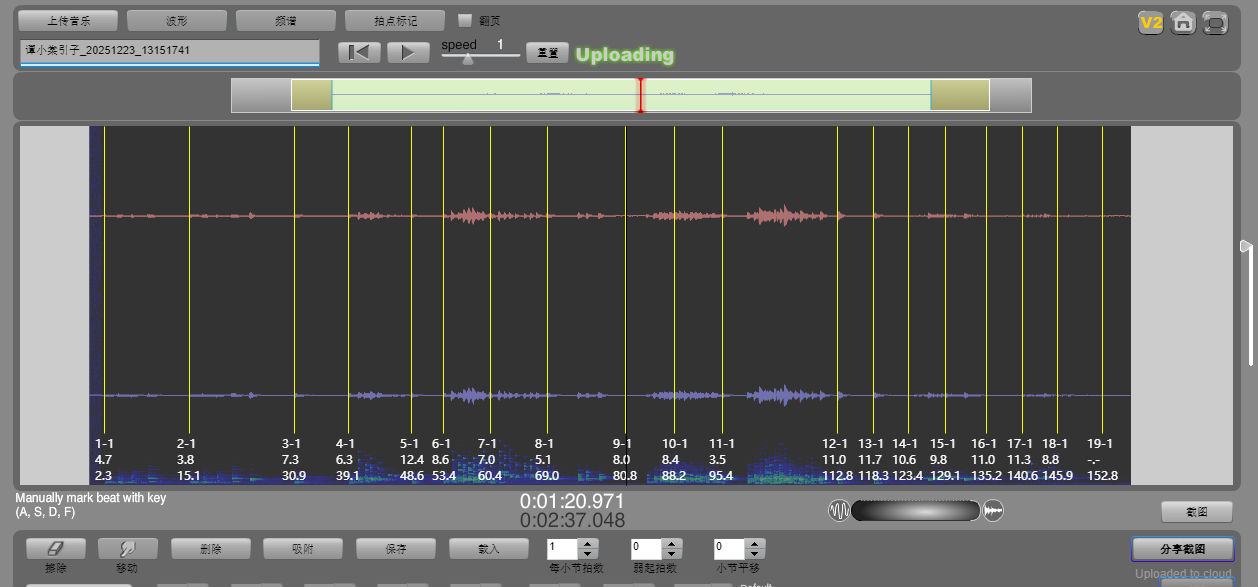Screen dimensions: 1258x587
Task: Select the move (移动) tool
Action: click(x=127, y=549)
